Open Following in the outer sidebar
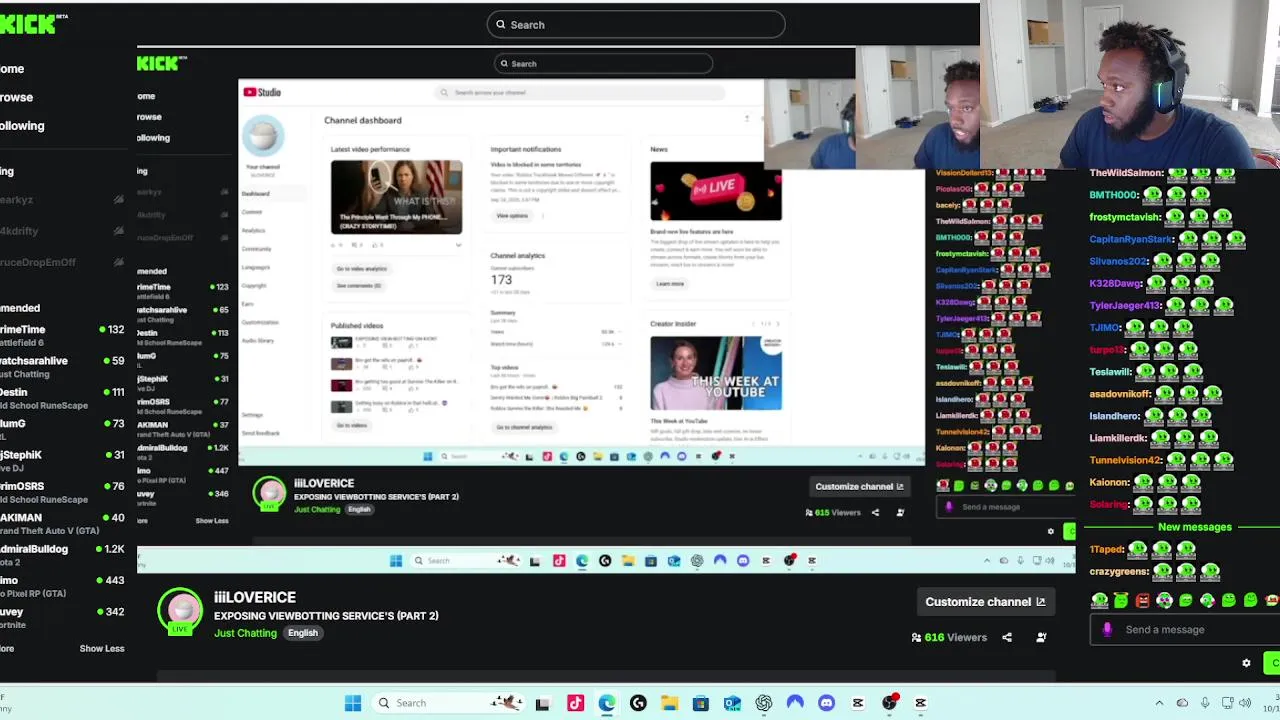The width and height of the screenshot is (1280, 720). tap(22, 126)
